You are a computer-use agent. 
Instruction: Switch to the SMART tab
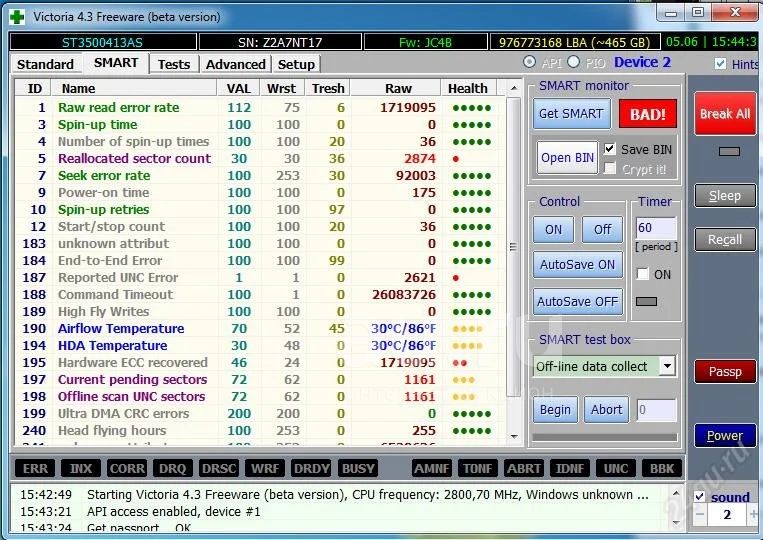click(116, 63)
